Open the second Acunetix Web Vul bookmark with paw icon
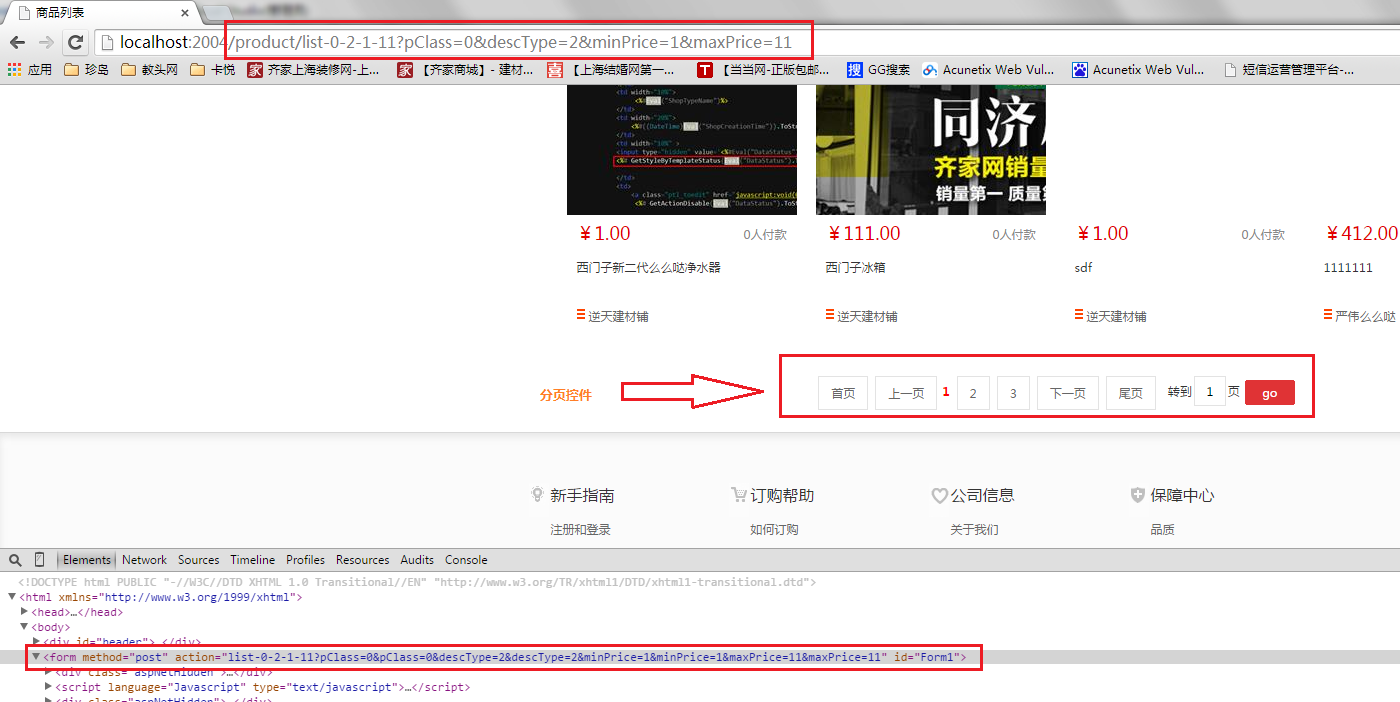The image size is (1400, 702). (x=1138, y=70)
